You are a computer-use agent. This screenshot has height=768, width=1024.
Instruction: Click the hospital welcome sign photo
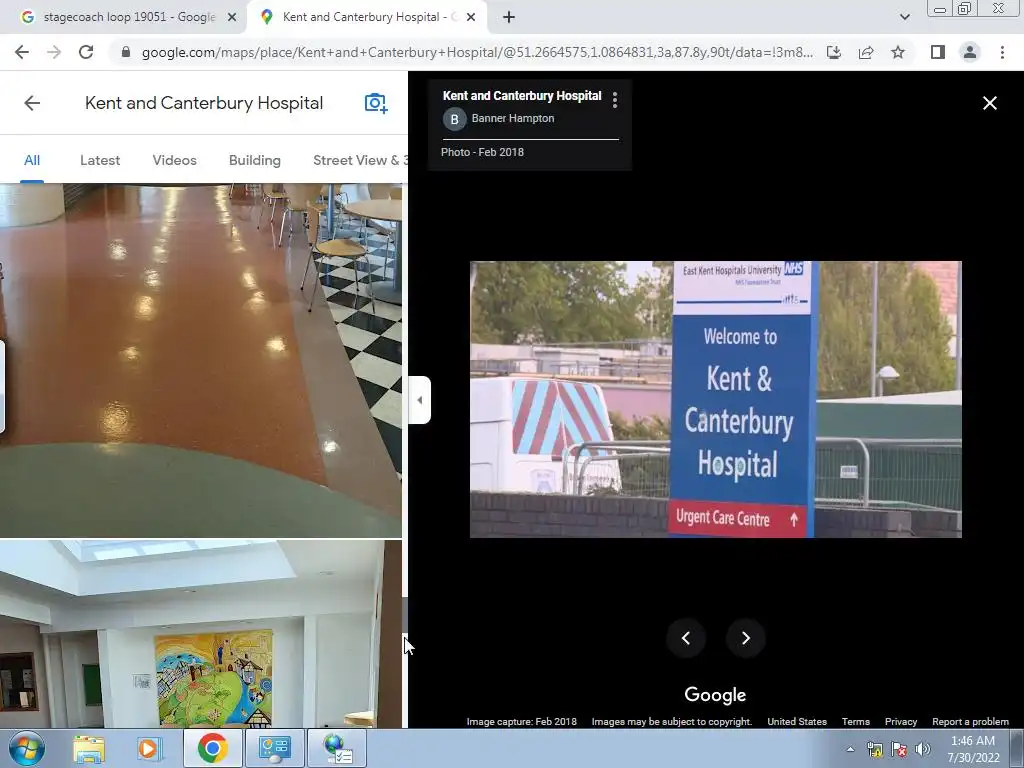[x=716, y=399]
